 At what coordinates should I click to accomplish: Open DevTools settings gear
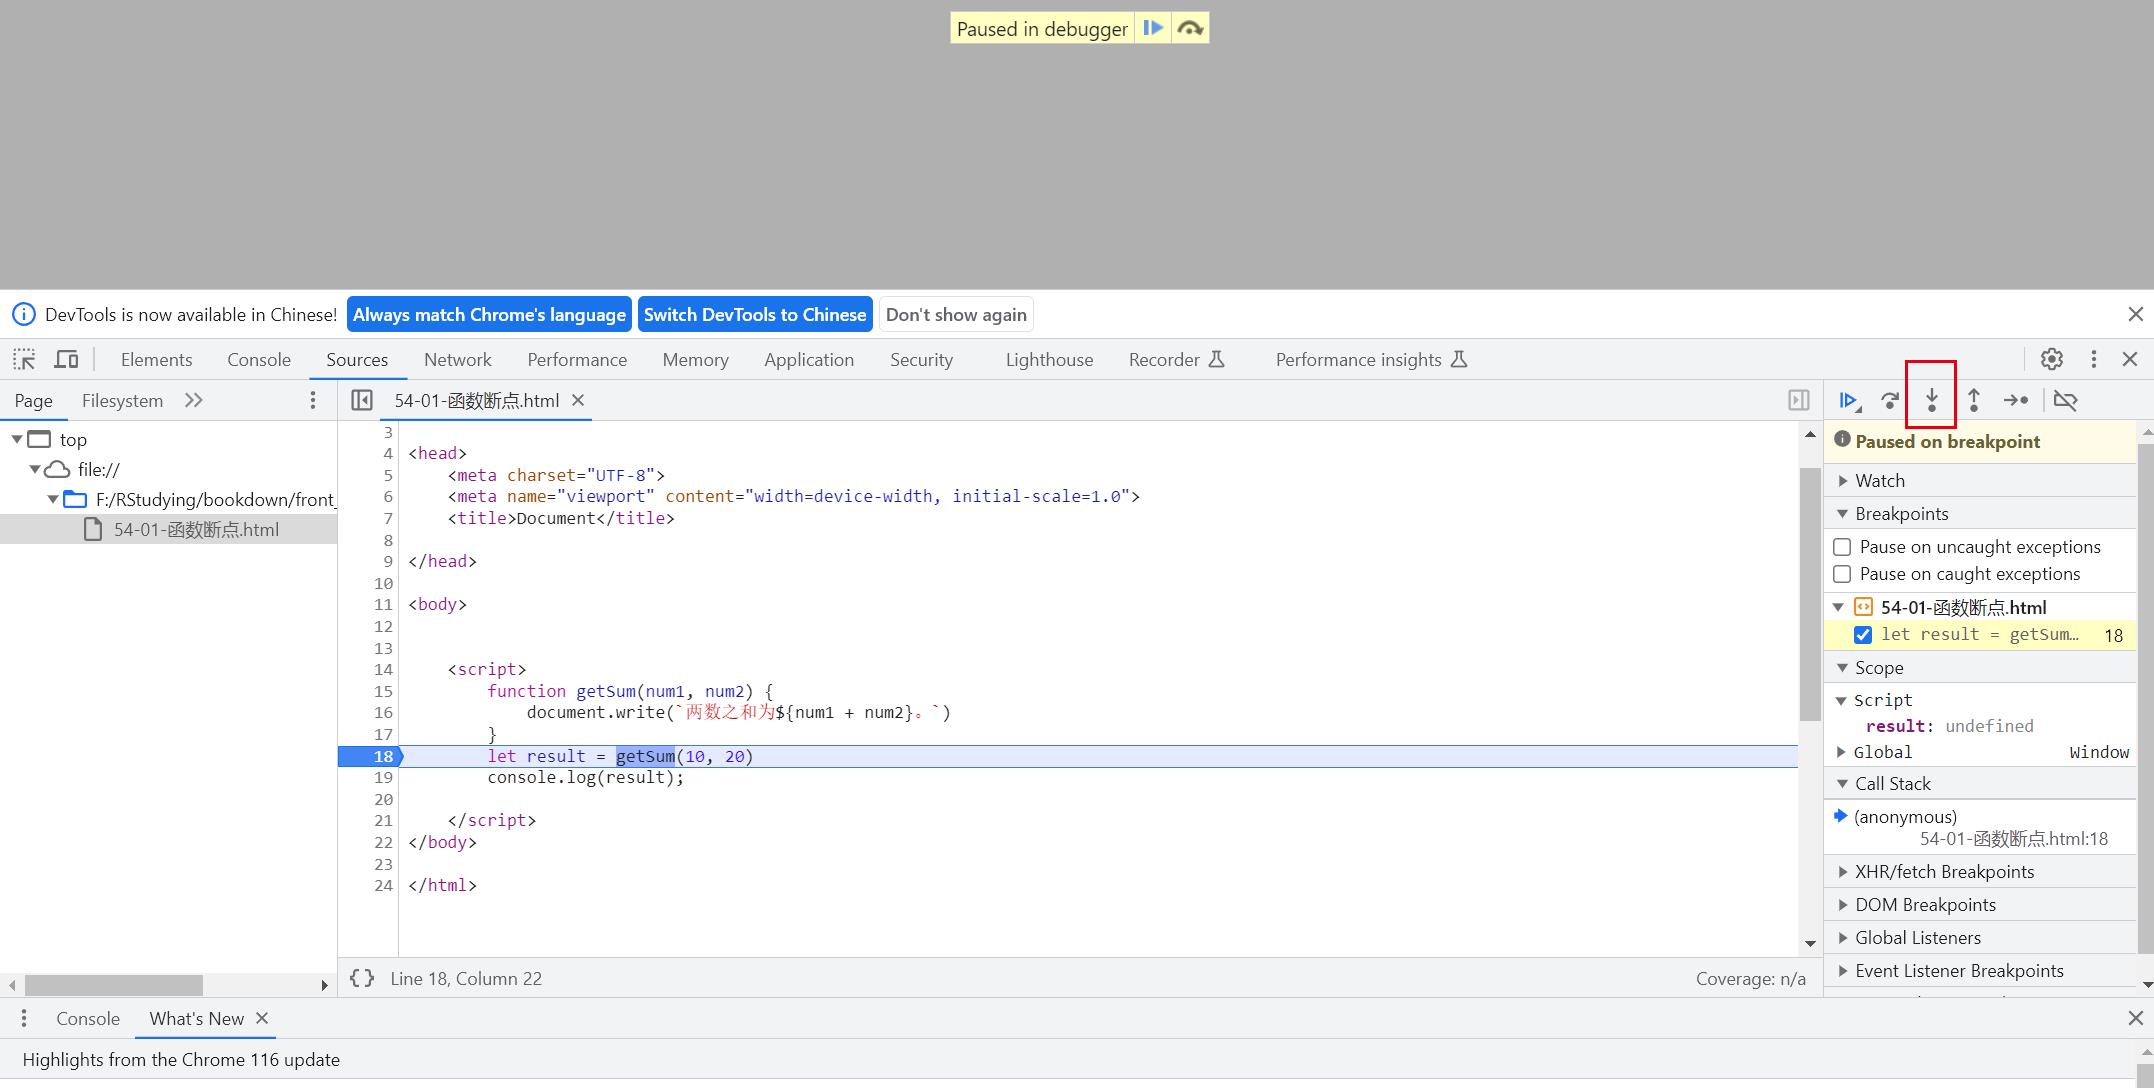point(2052,359)
